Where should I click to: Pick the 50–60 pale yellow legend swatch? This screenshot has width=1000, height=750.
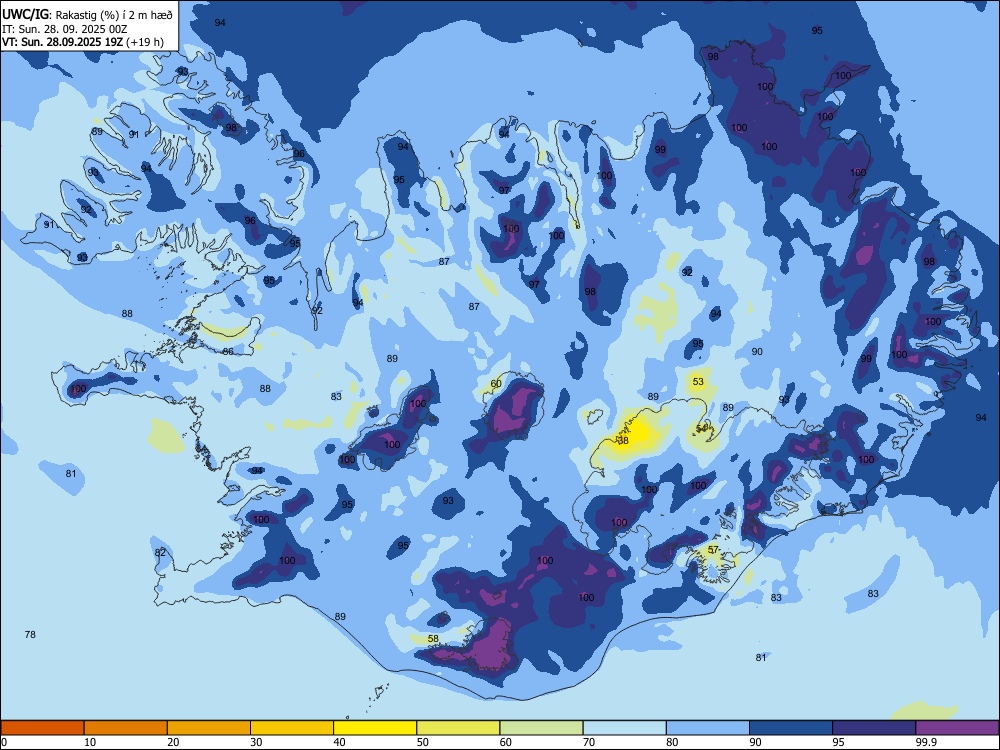click(458, 728)
